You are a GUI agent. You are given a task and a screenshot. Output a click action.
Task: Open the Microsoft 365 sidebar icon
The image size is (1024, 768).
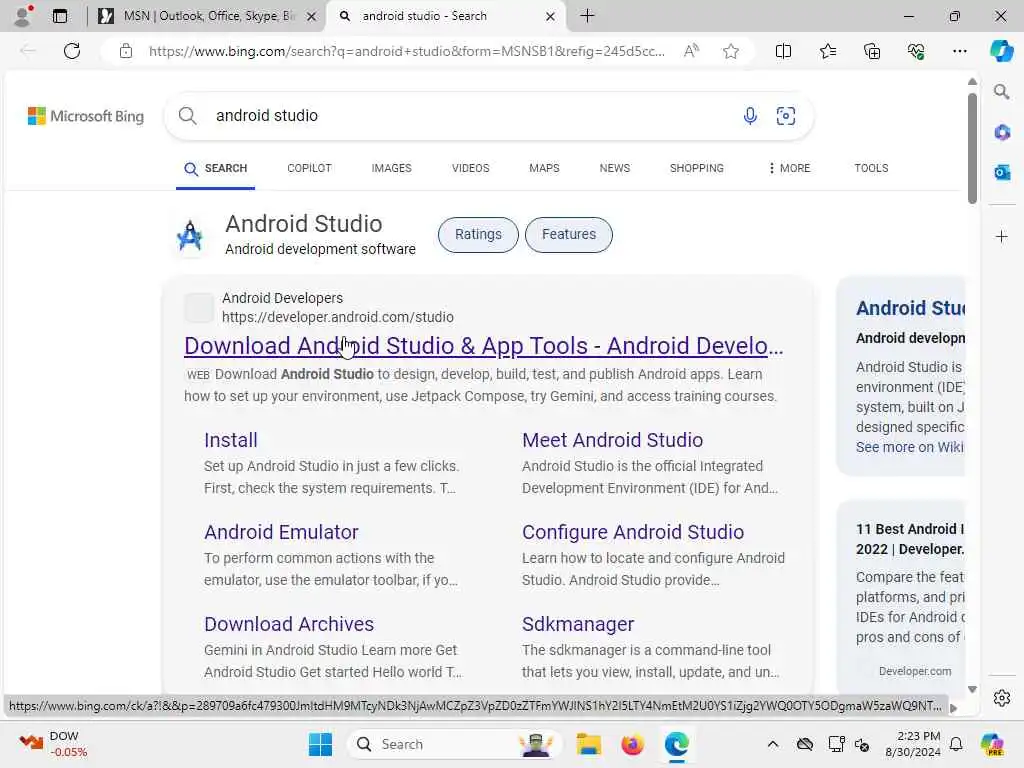pos(1002,133)
